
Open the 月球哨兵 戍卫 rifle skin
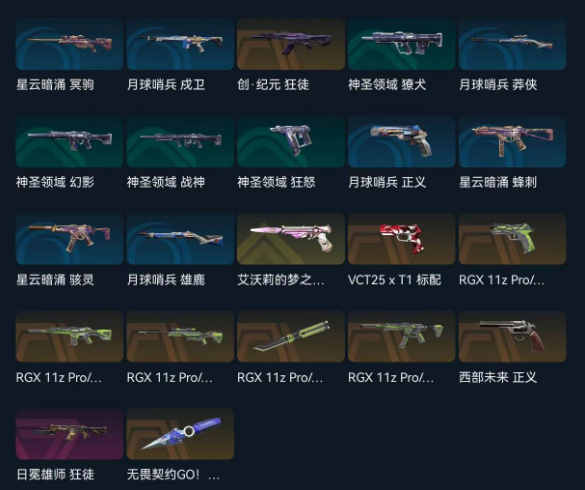pos(180,44)
